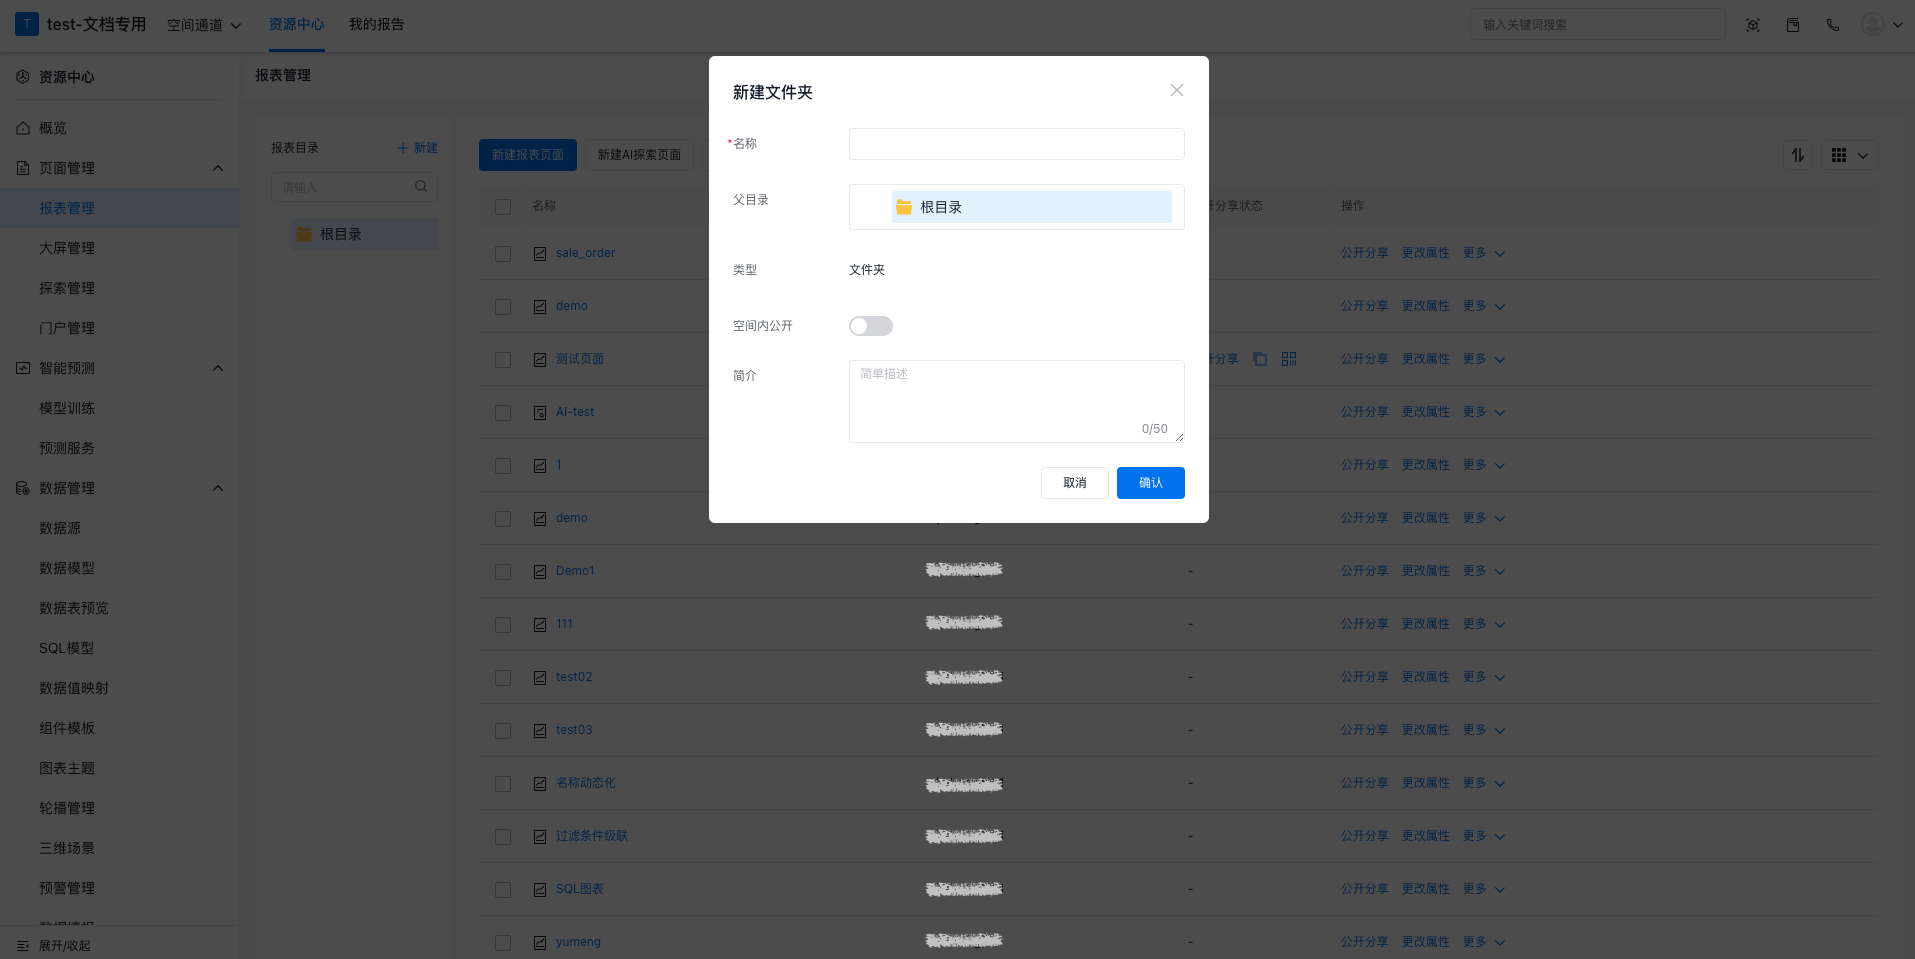
Task: Check the 测试页面 row checkbox
Action: 503,360
